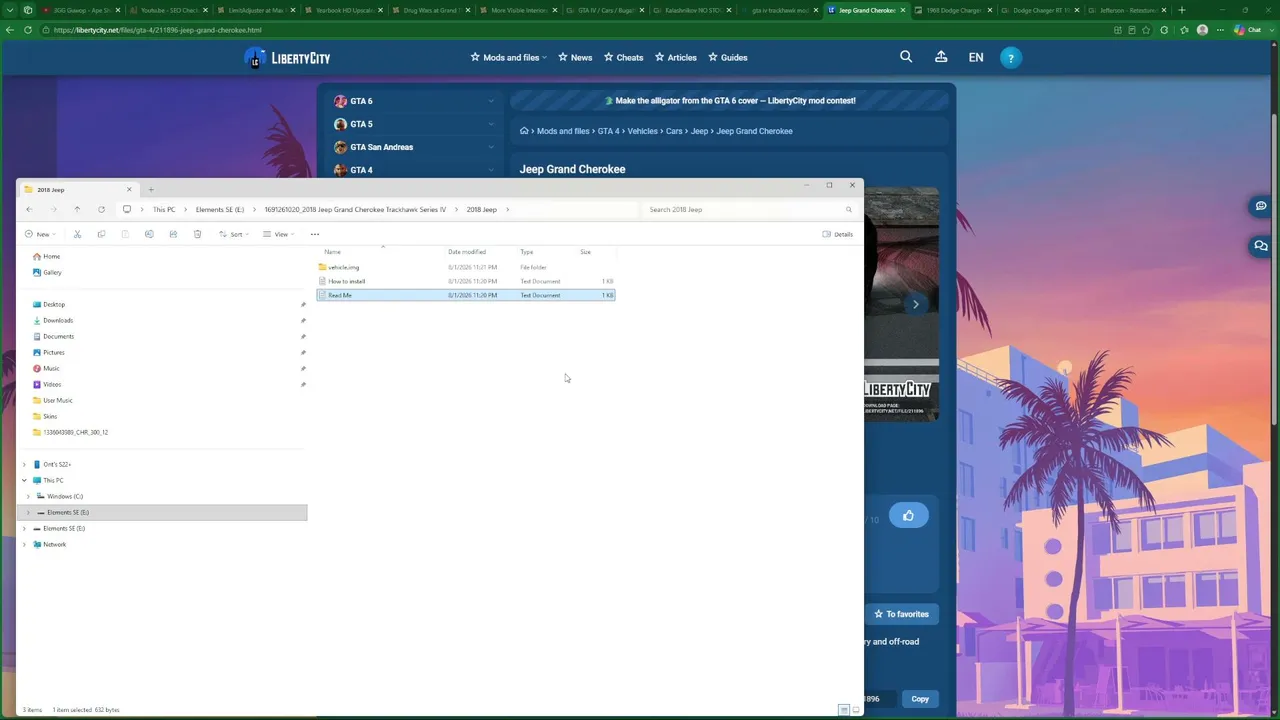Click the thumbs up like button

(x=908, y=516)
